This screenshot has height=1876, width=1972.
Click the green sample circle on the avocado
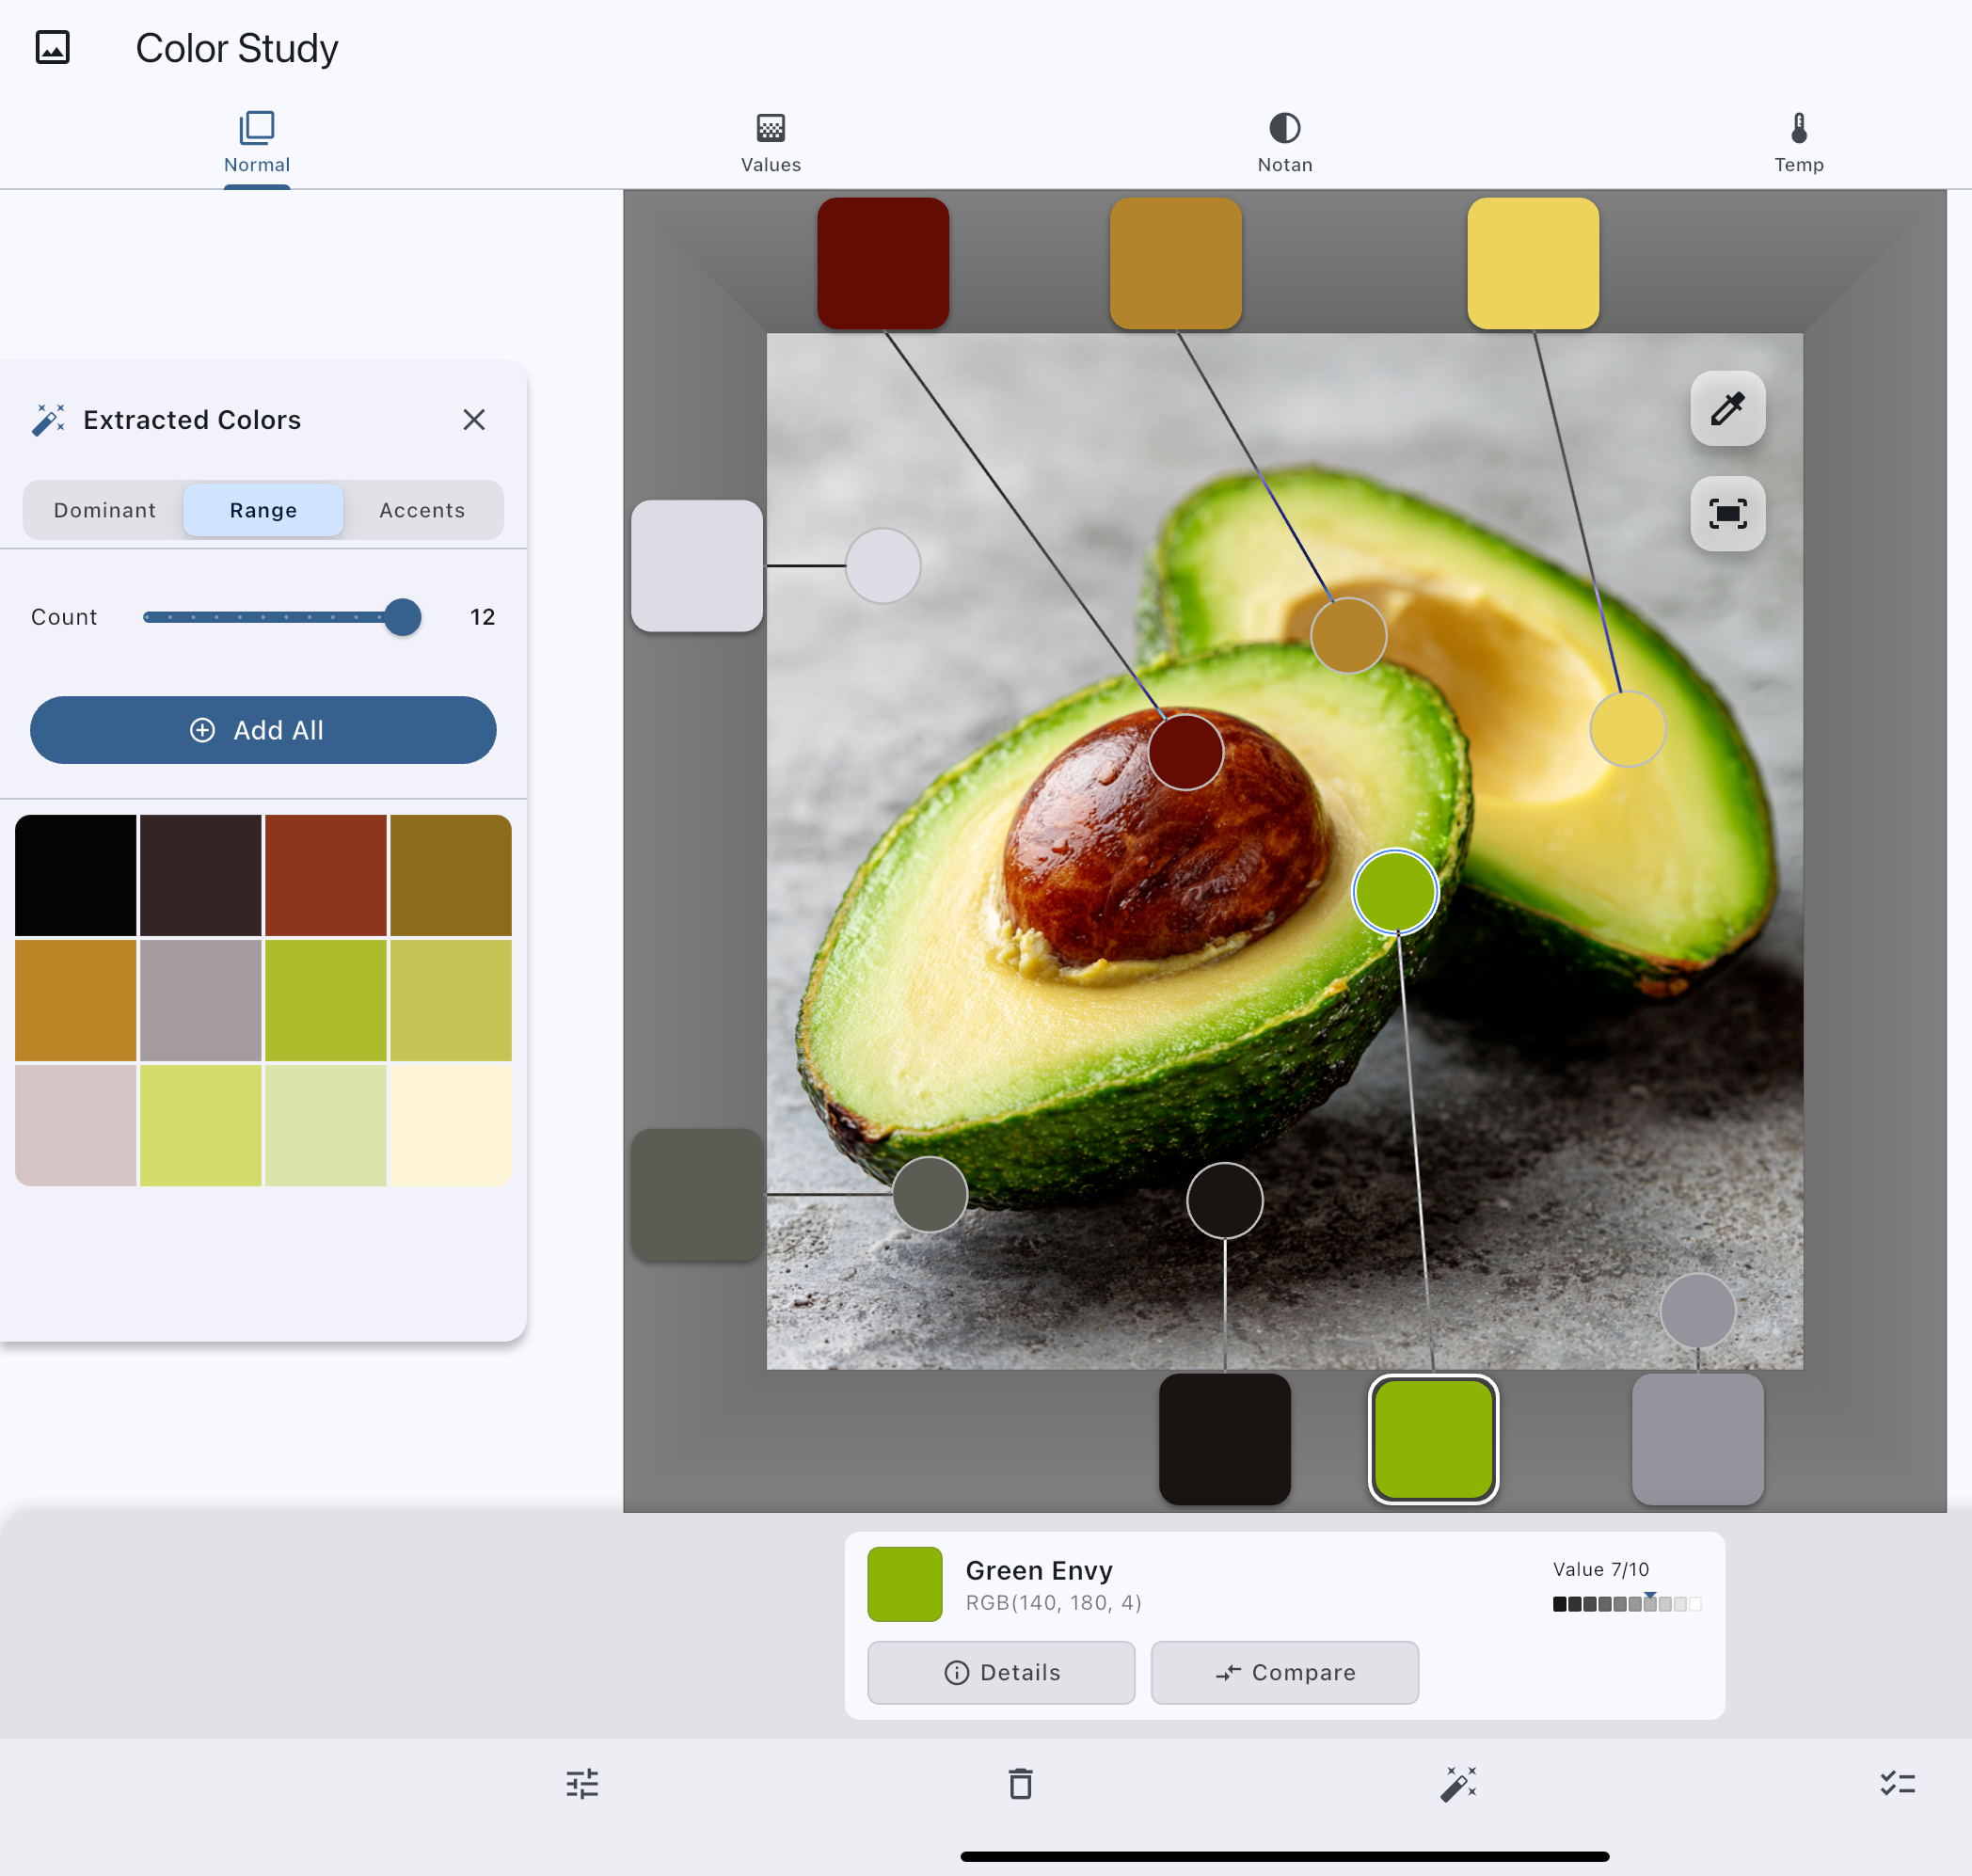(1396, 893)
